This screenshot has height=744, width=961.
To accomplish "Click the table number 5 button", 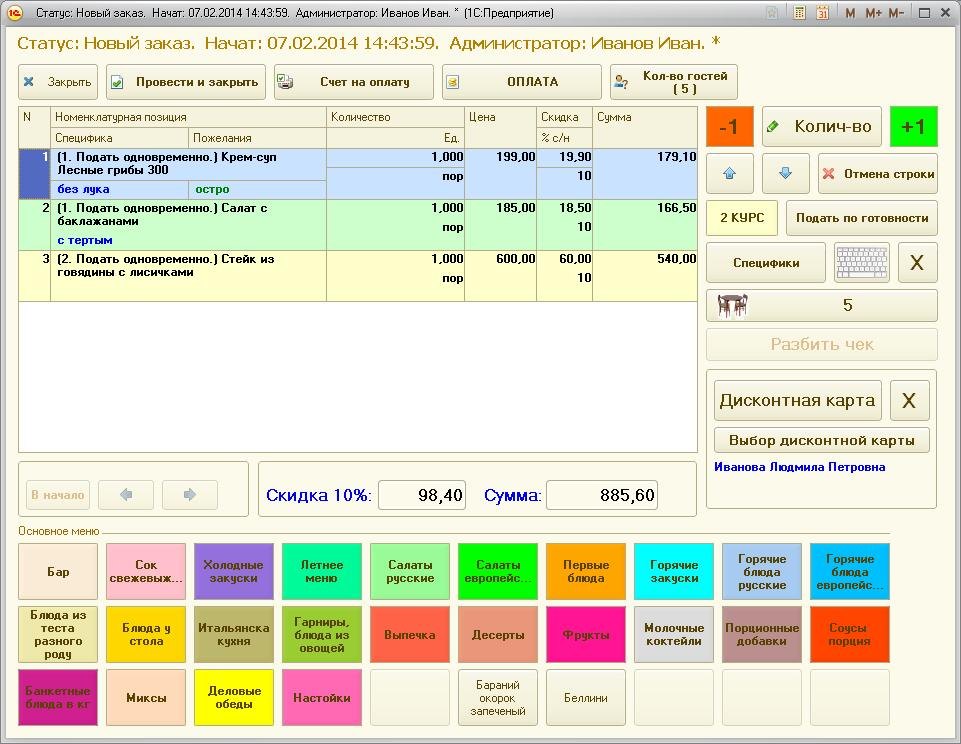I will point(822,305).
